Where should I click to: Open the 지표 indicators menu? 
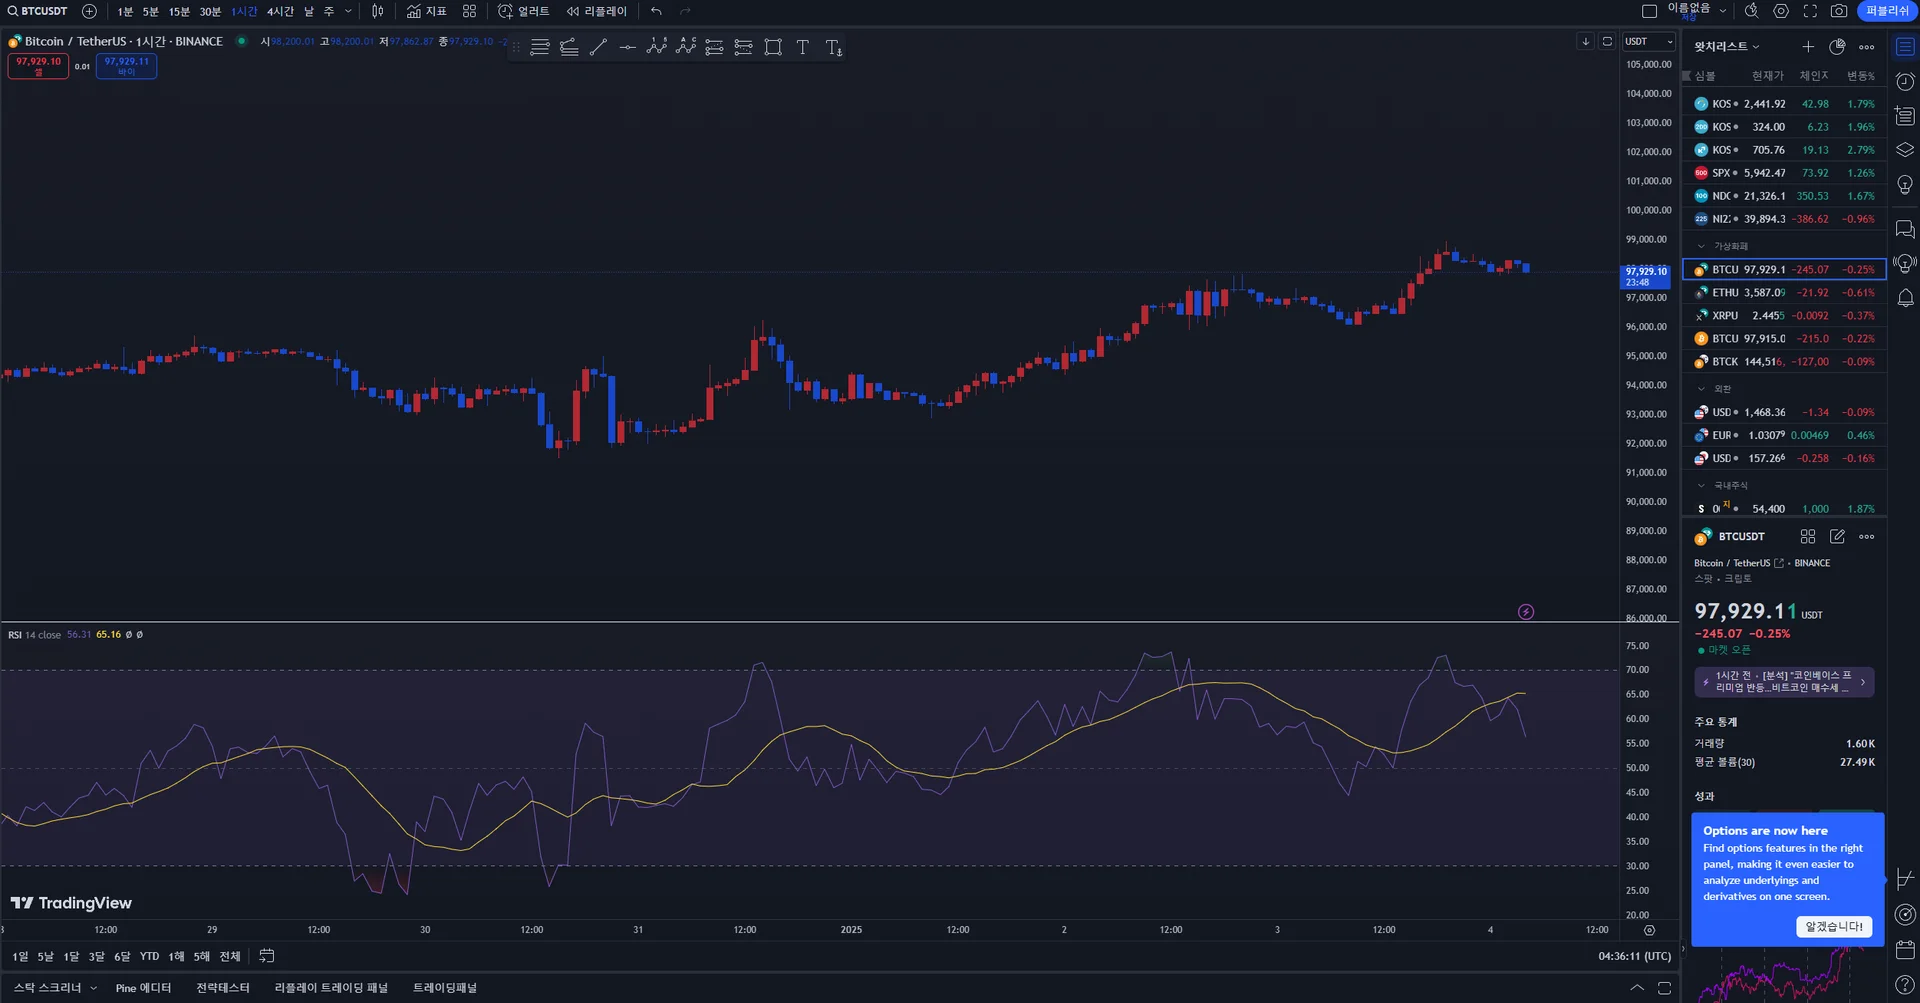[427, 11]
